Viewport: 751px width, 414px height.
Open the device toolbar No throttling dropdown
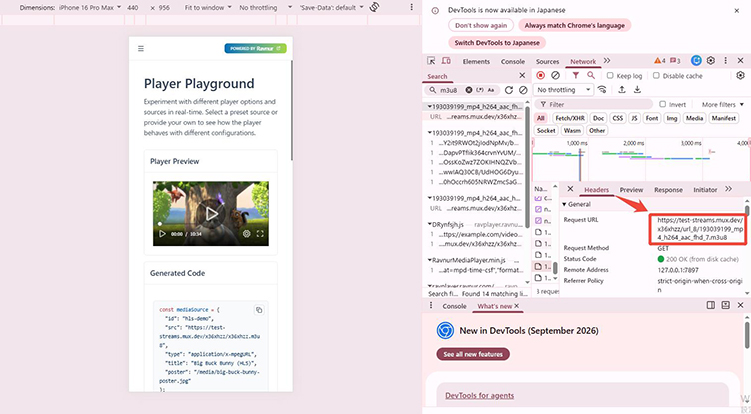click(265, 7)
